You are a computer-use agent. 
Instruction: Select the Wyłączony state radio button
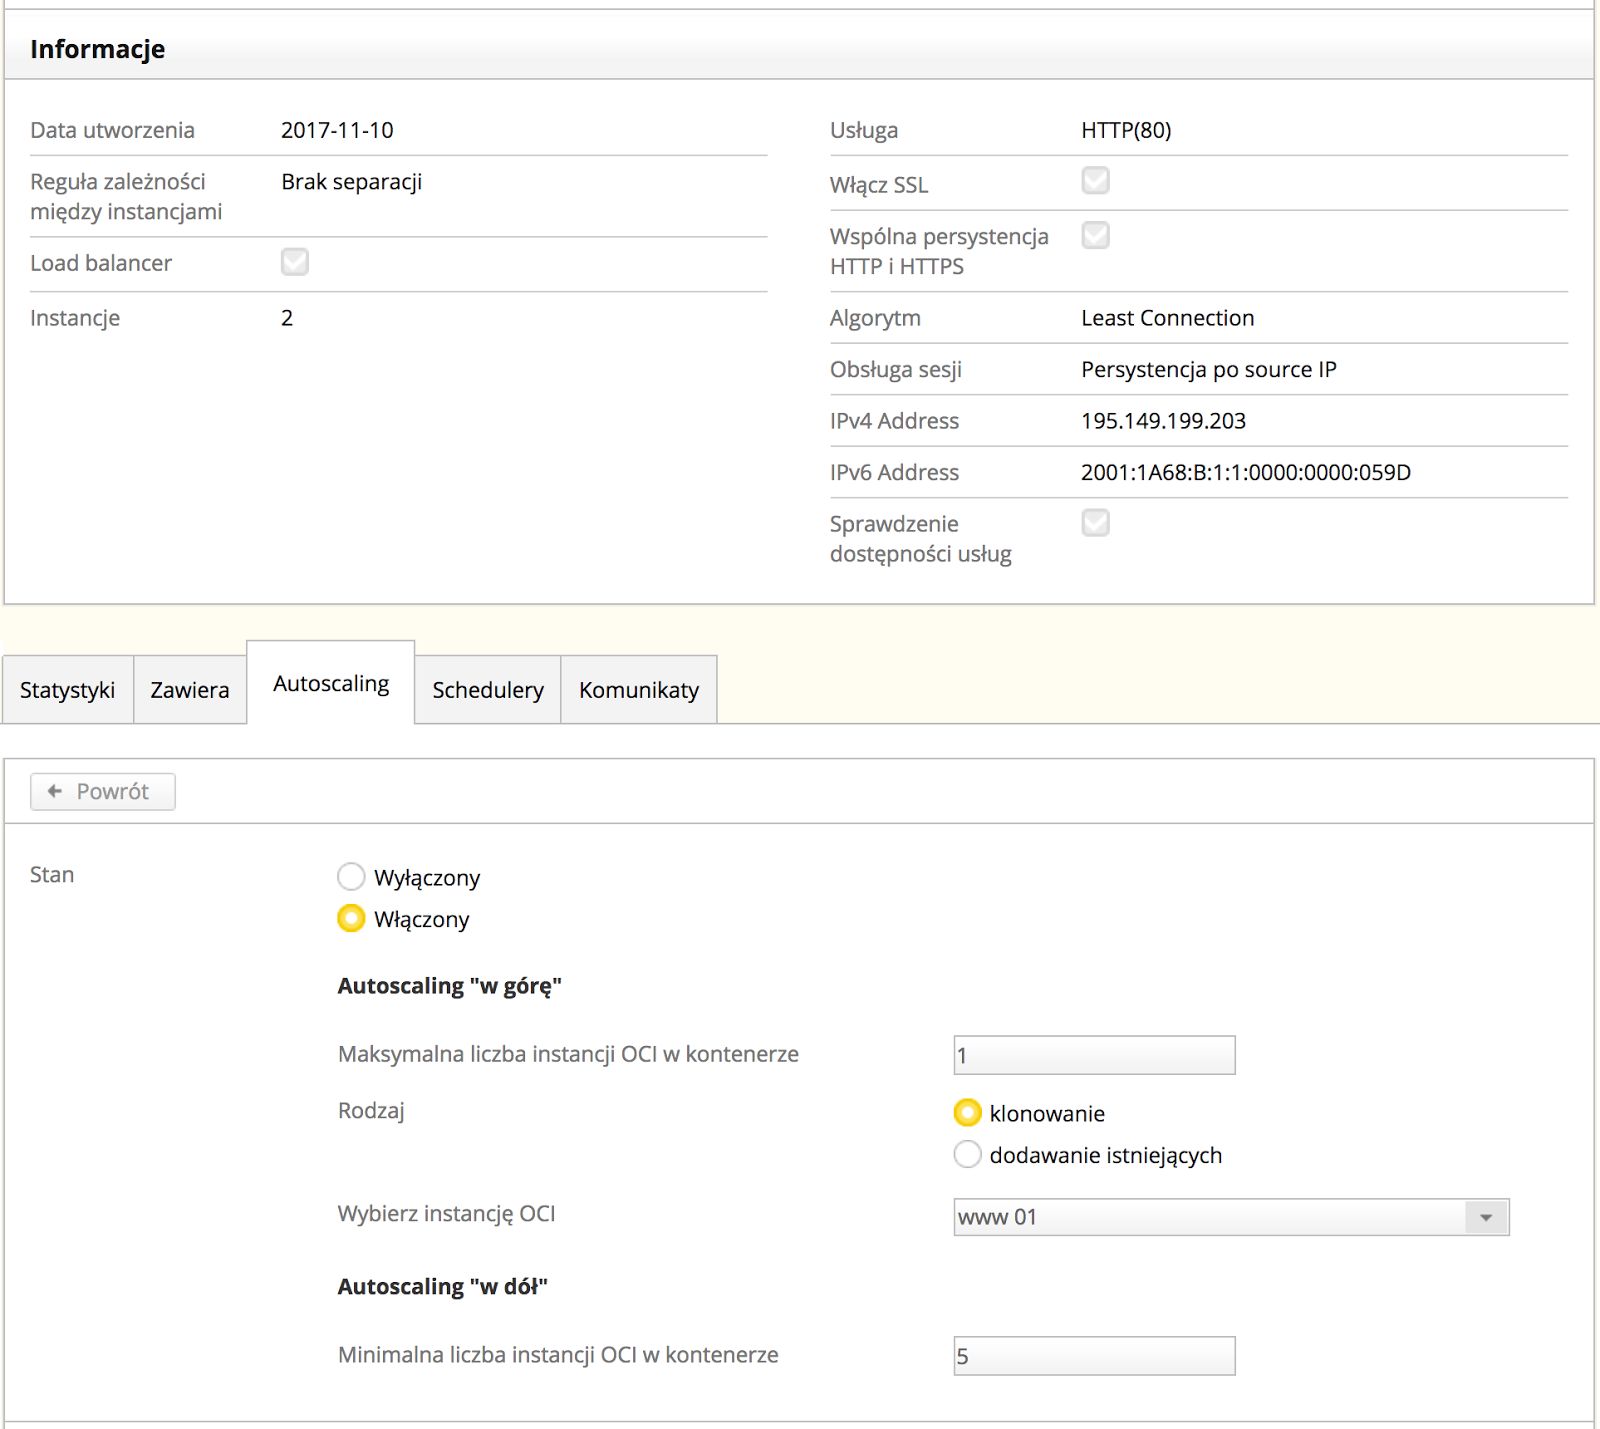[351, 877]
